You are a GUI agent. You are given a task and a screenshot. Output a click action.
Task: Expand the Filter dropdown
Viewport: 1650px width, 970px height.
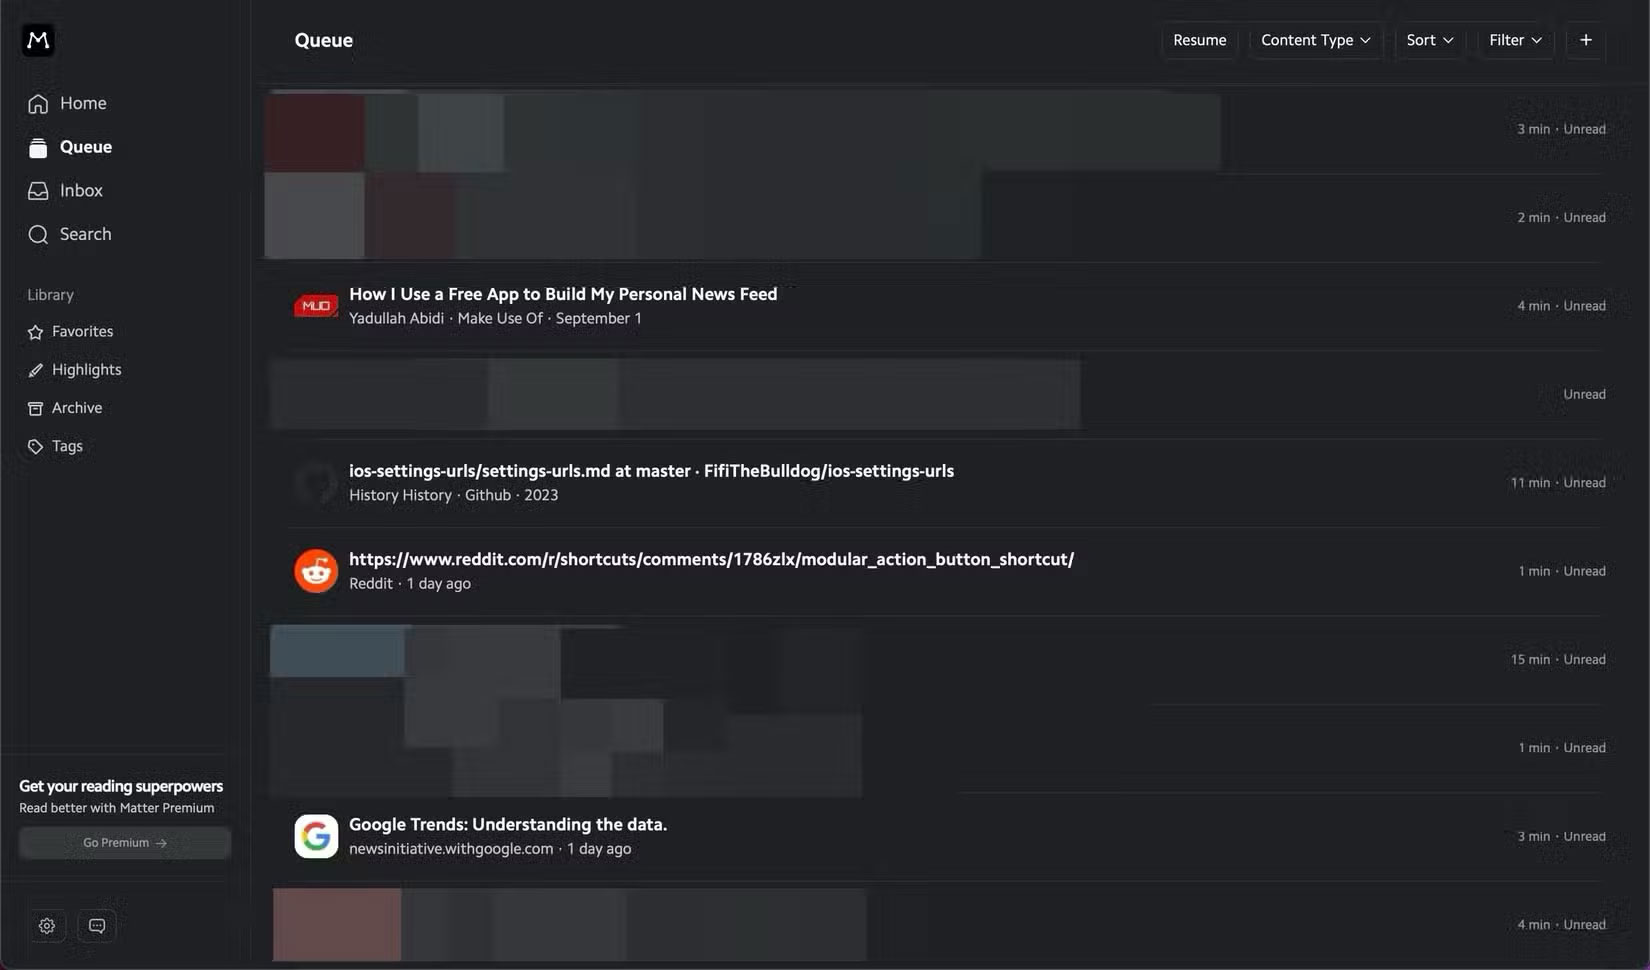(x=1515, y=40)
